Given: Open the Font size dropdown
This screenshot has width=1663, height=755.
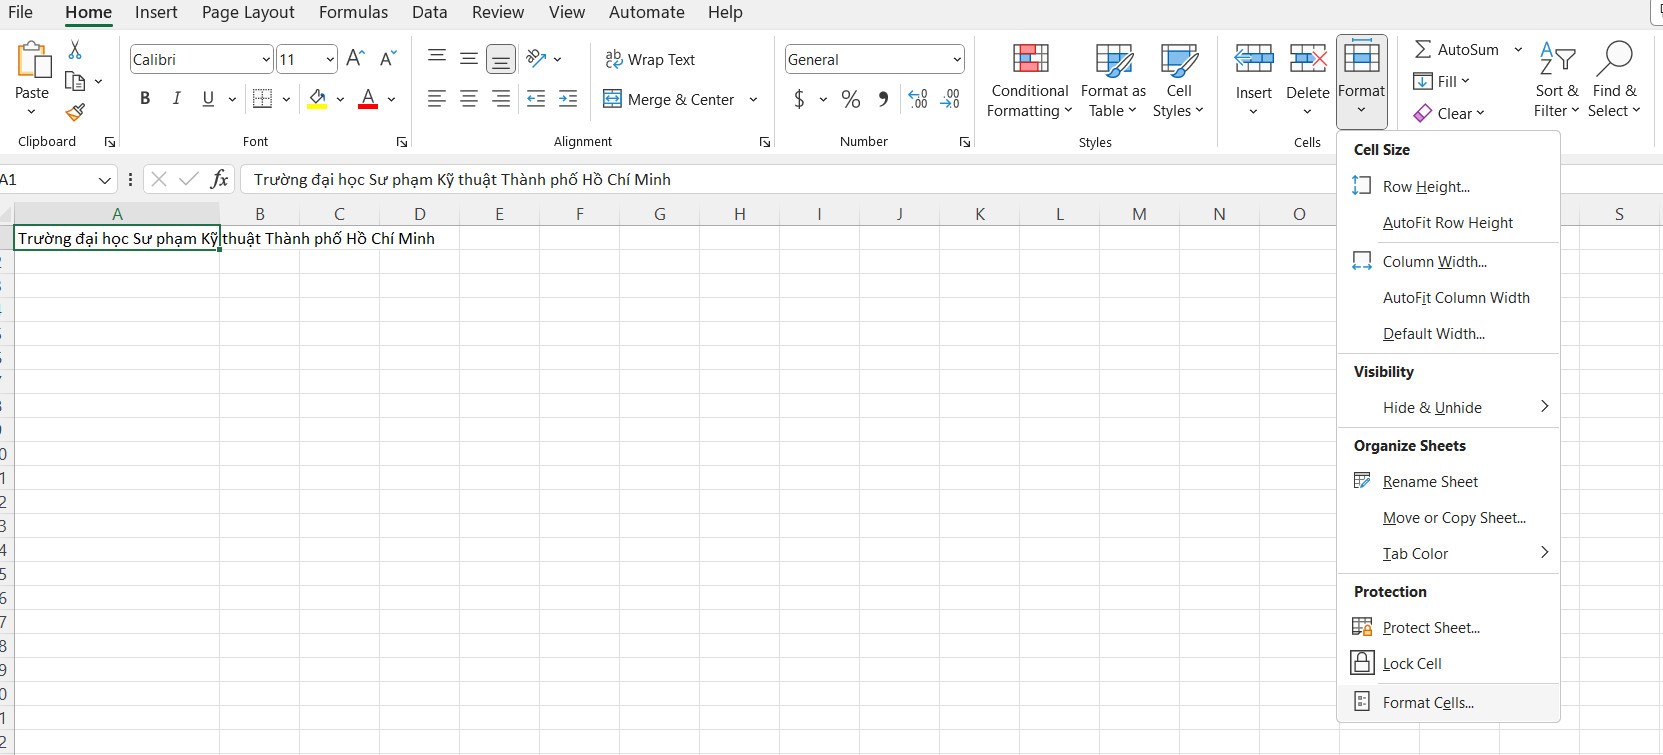Looking at the screenshot, I should pyautogui.click(x=330, y=60).
